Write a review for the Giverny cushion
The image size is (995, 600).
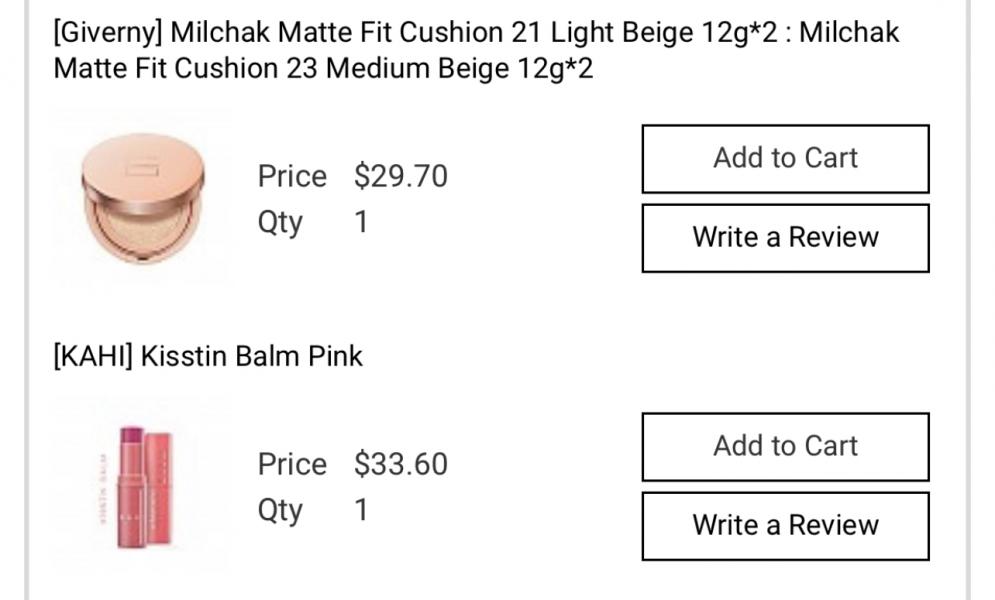pos(785,237)
